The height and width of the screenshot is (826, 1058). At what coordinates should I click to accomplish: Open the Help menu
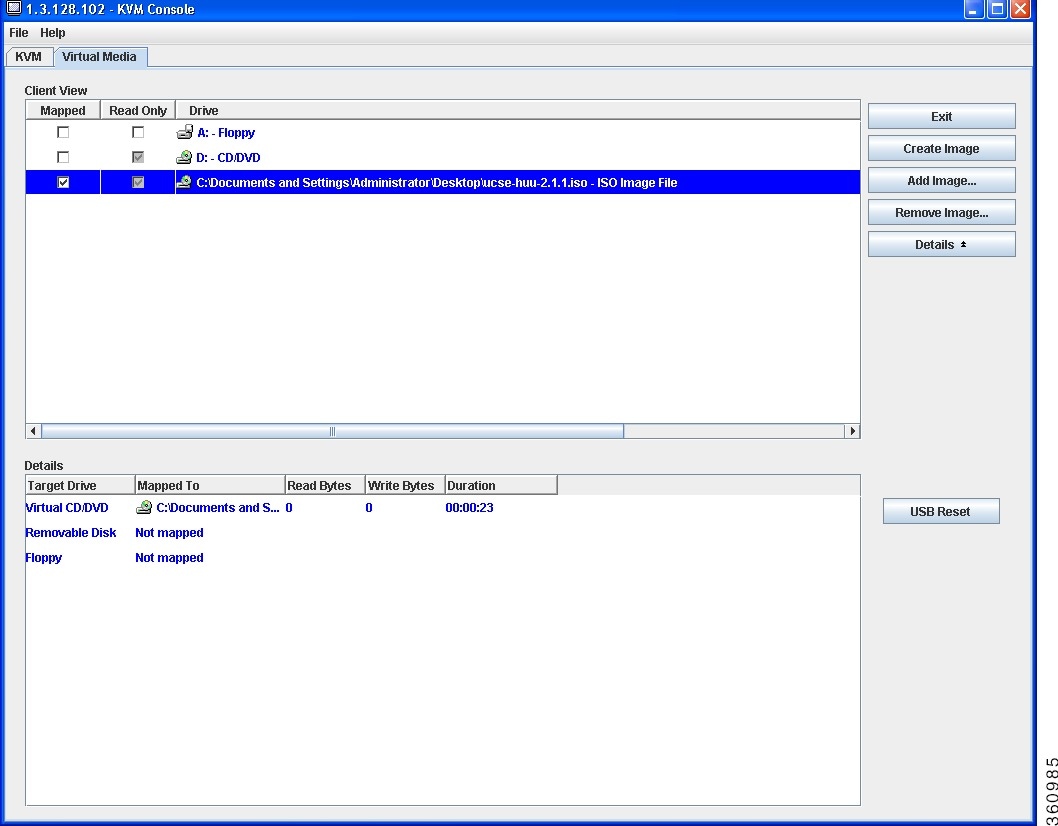point(53,32)
